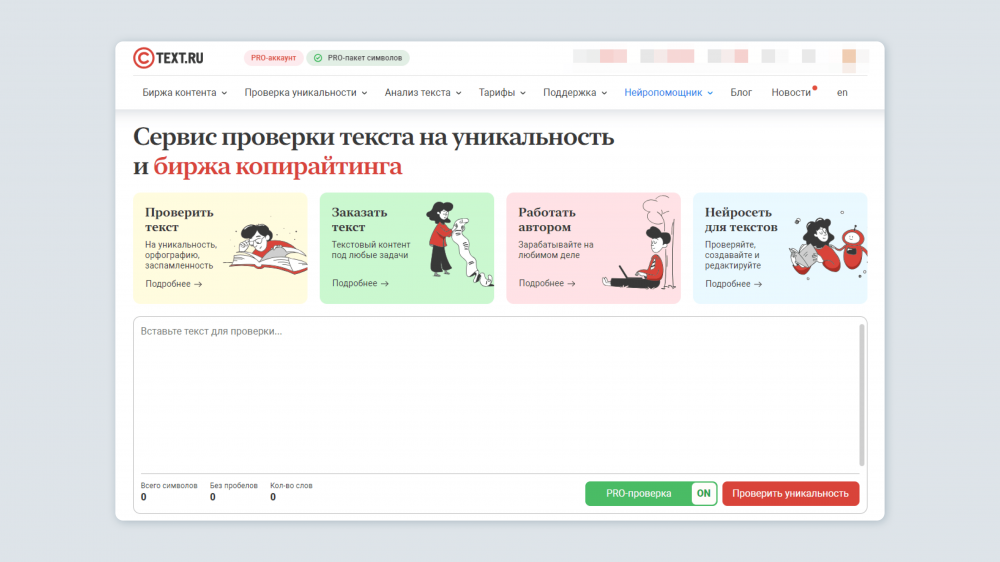Open the Анализ текста menu
This screenshot has width=1000, height=562.
tap(423, 92)
